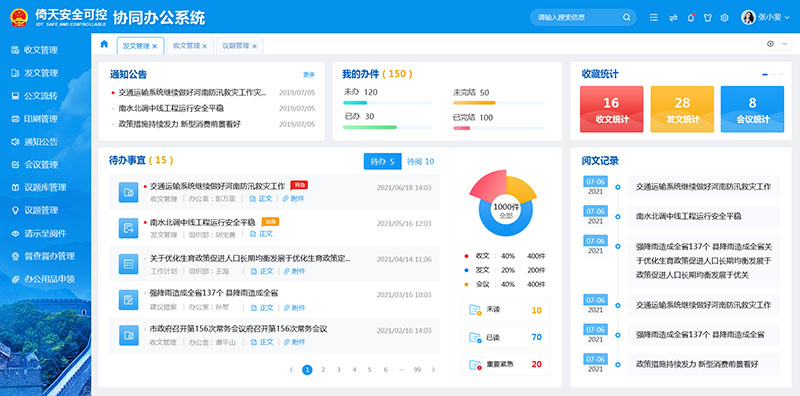Click the 重要紧急 folder icon
The image size is (800, 396).
point(475,364)
